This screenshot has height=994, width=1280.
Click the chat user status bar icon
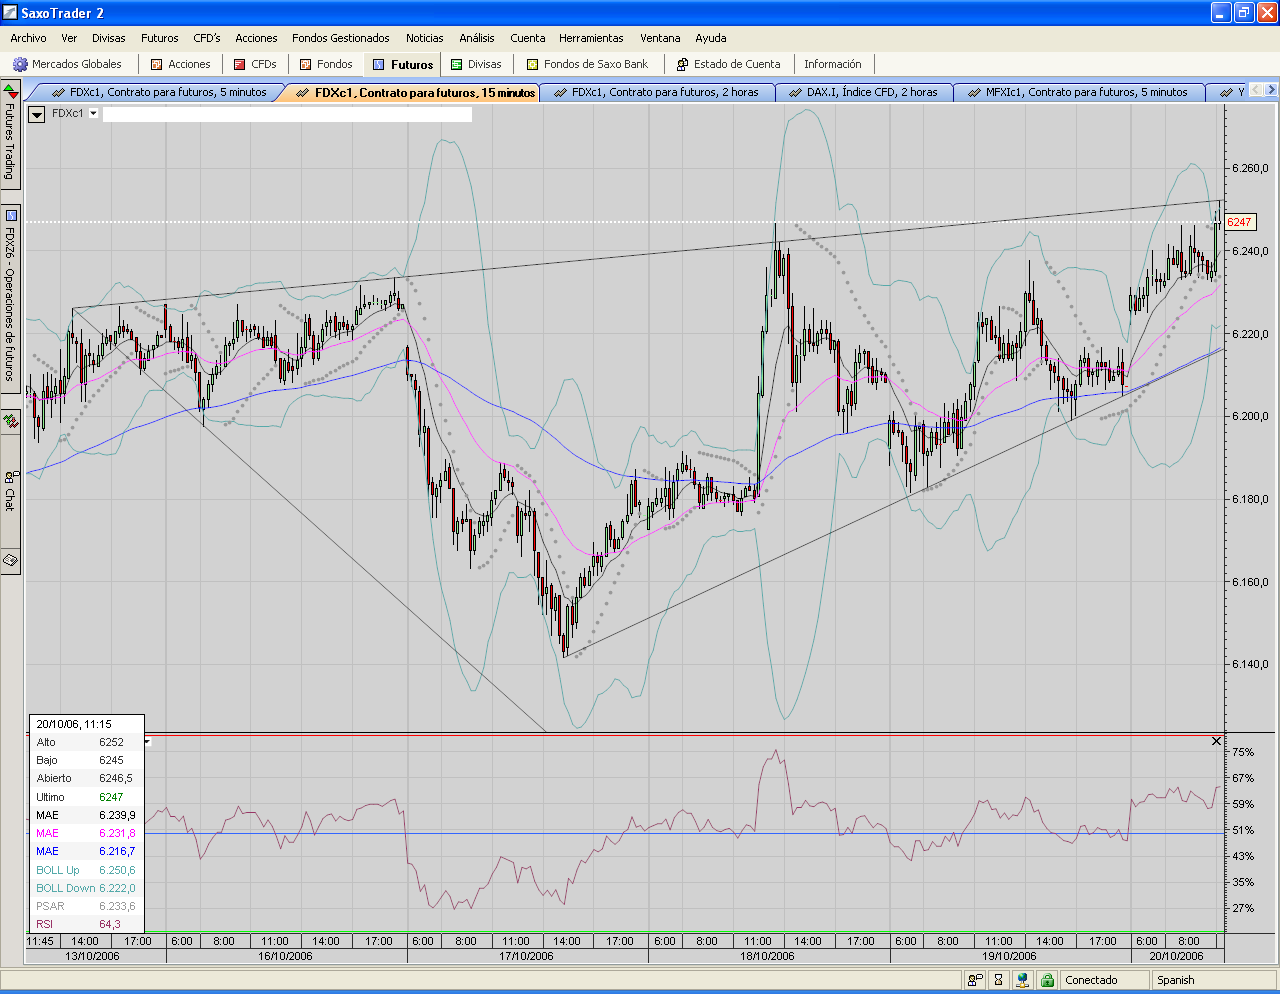click(x=974, y=980)
